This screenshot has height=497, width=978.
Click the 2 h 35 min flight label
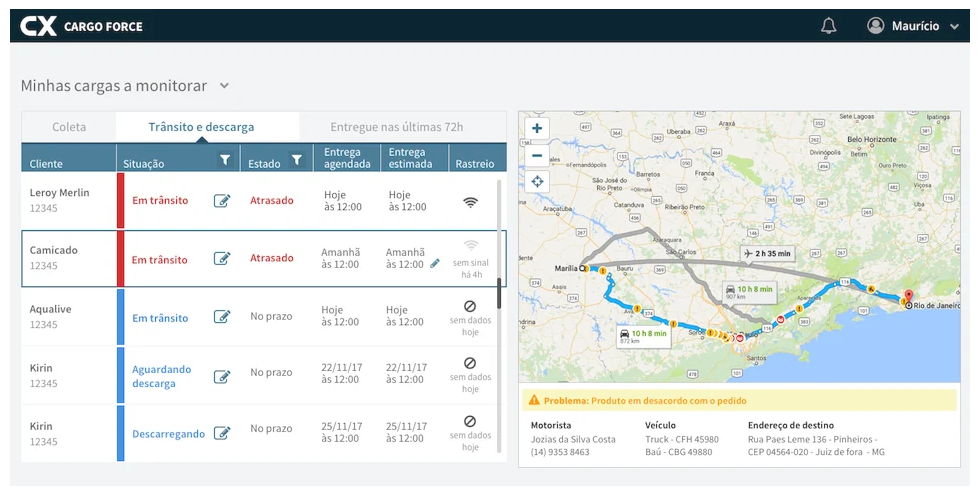point(767,253)
